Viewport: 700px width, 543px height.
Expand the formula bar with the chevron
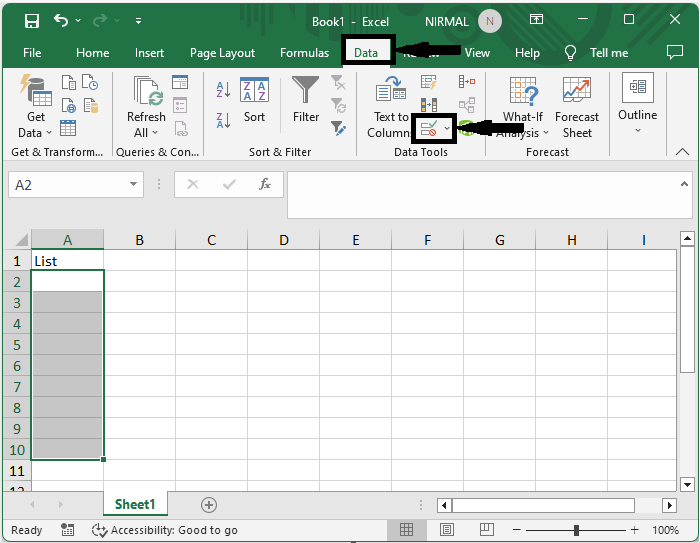[684, 184]
